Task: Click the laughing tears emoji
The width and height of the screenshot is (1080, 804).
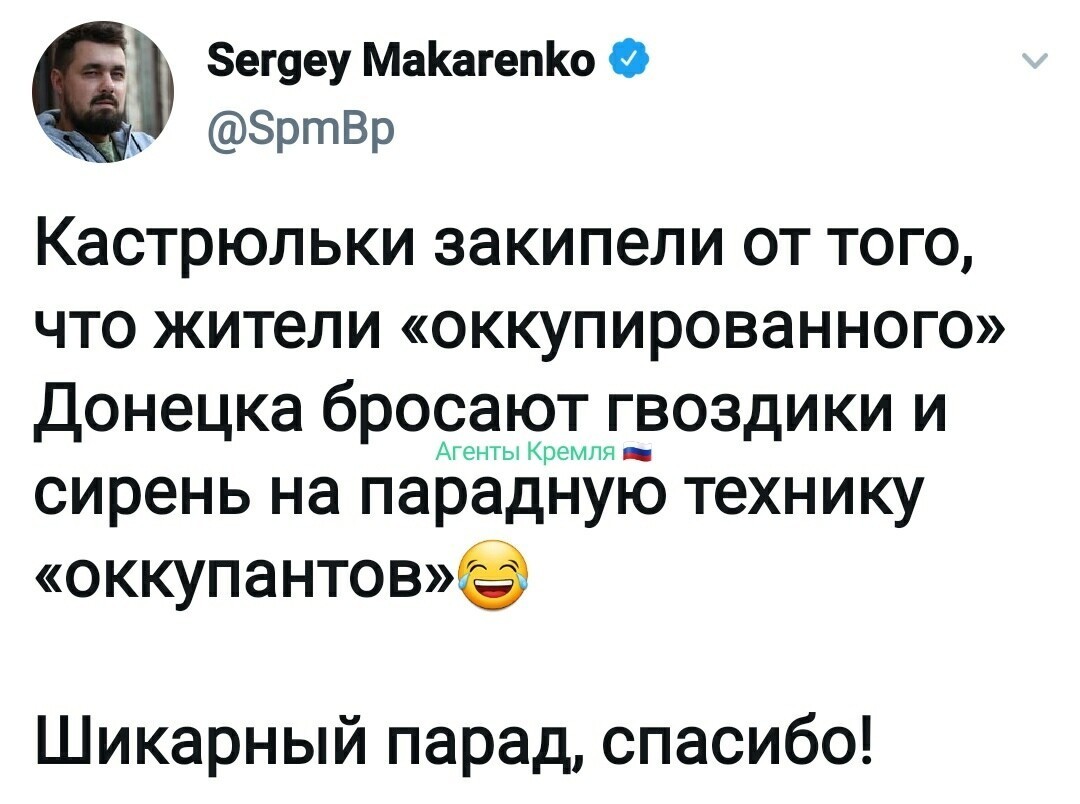Action: (x=494, y=575)
